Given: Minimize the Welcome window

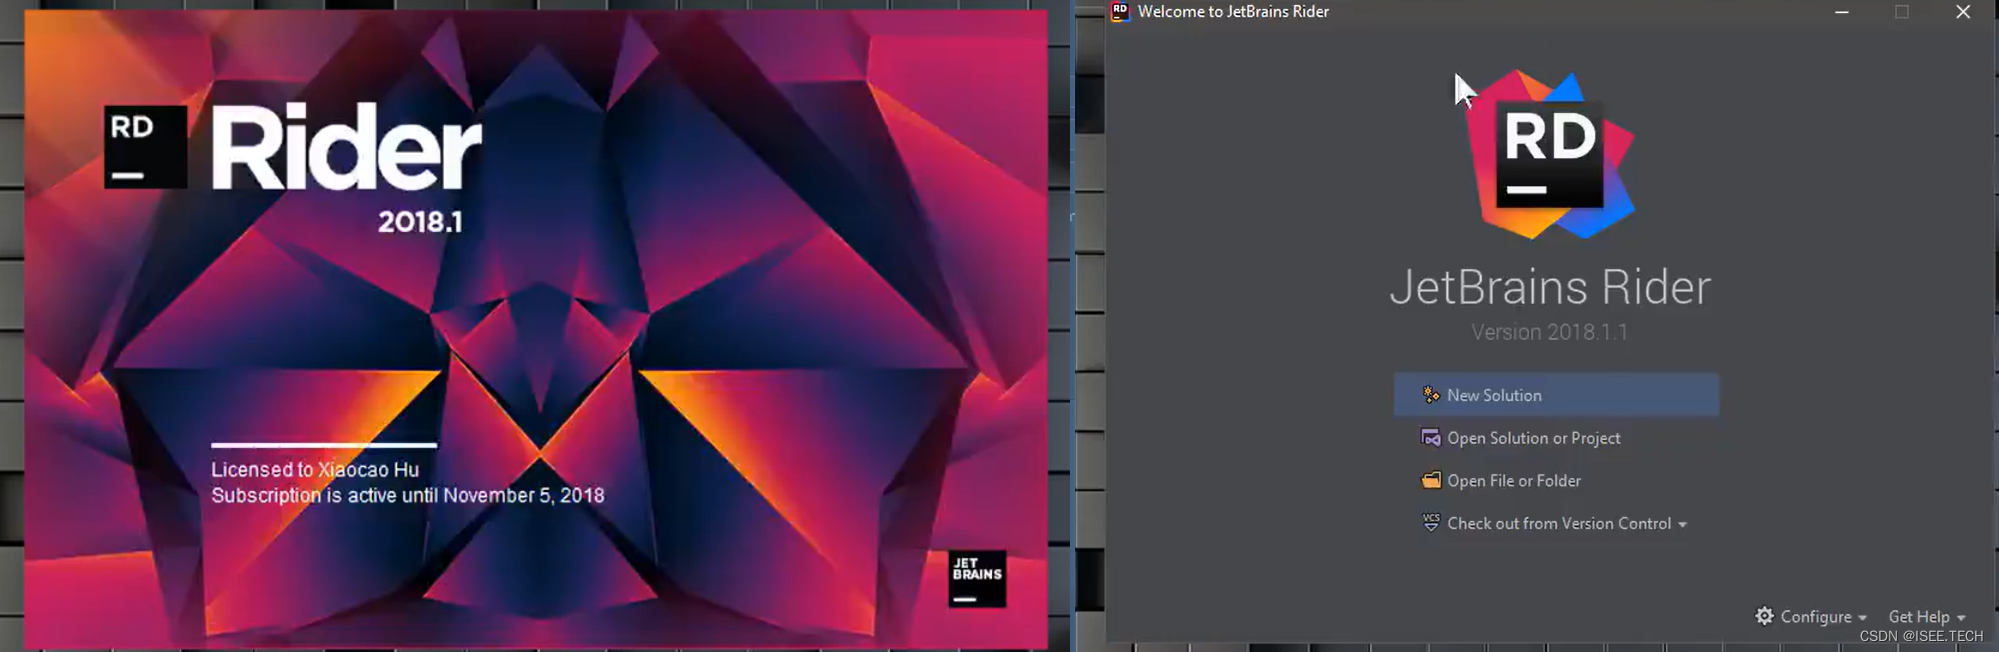Looking at the screenshot, I should (1842, 12).
